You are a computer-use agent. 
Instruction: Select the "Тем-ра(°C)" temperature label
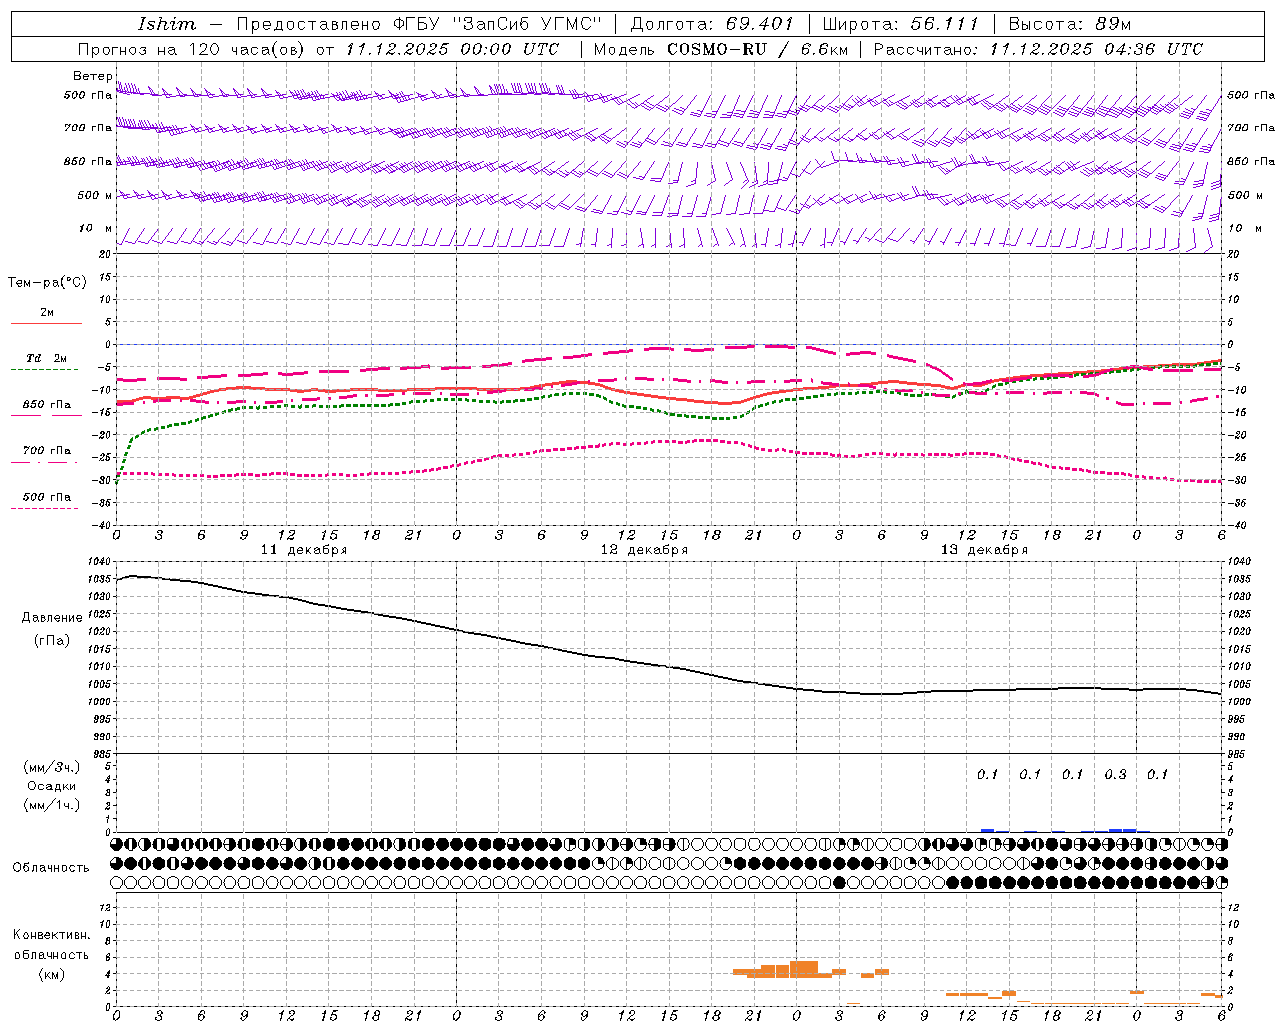click(x=47, y=283)
